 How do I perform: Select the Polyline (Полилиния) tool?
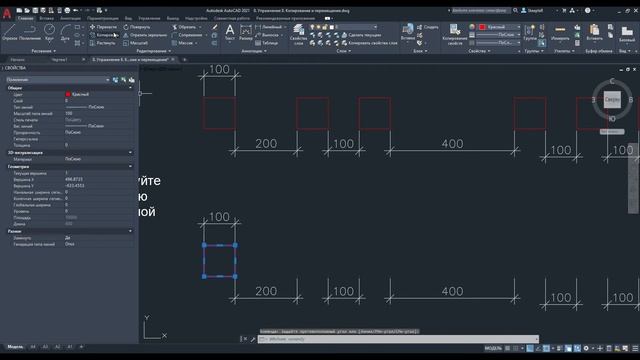tap(30, 32)
